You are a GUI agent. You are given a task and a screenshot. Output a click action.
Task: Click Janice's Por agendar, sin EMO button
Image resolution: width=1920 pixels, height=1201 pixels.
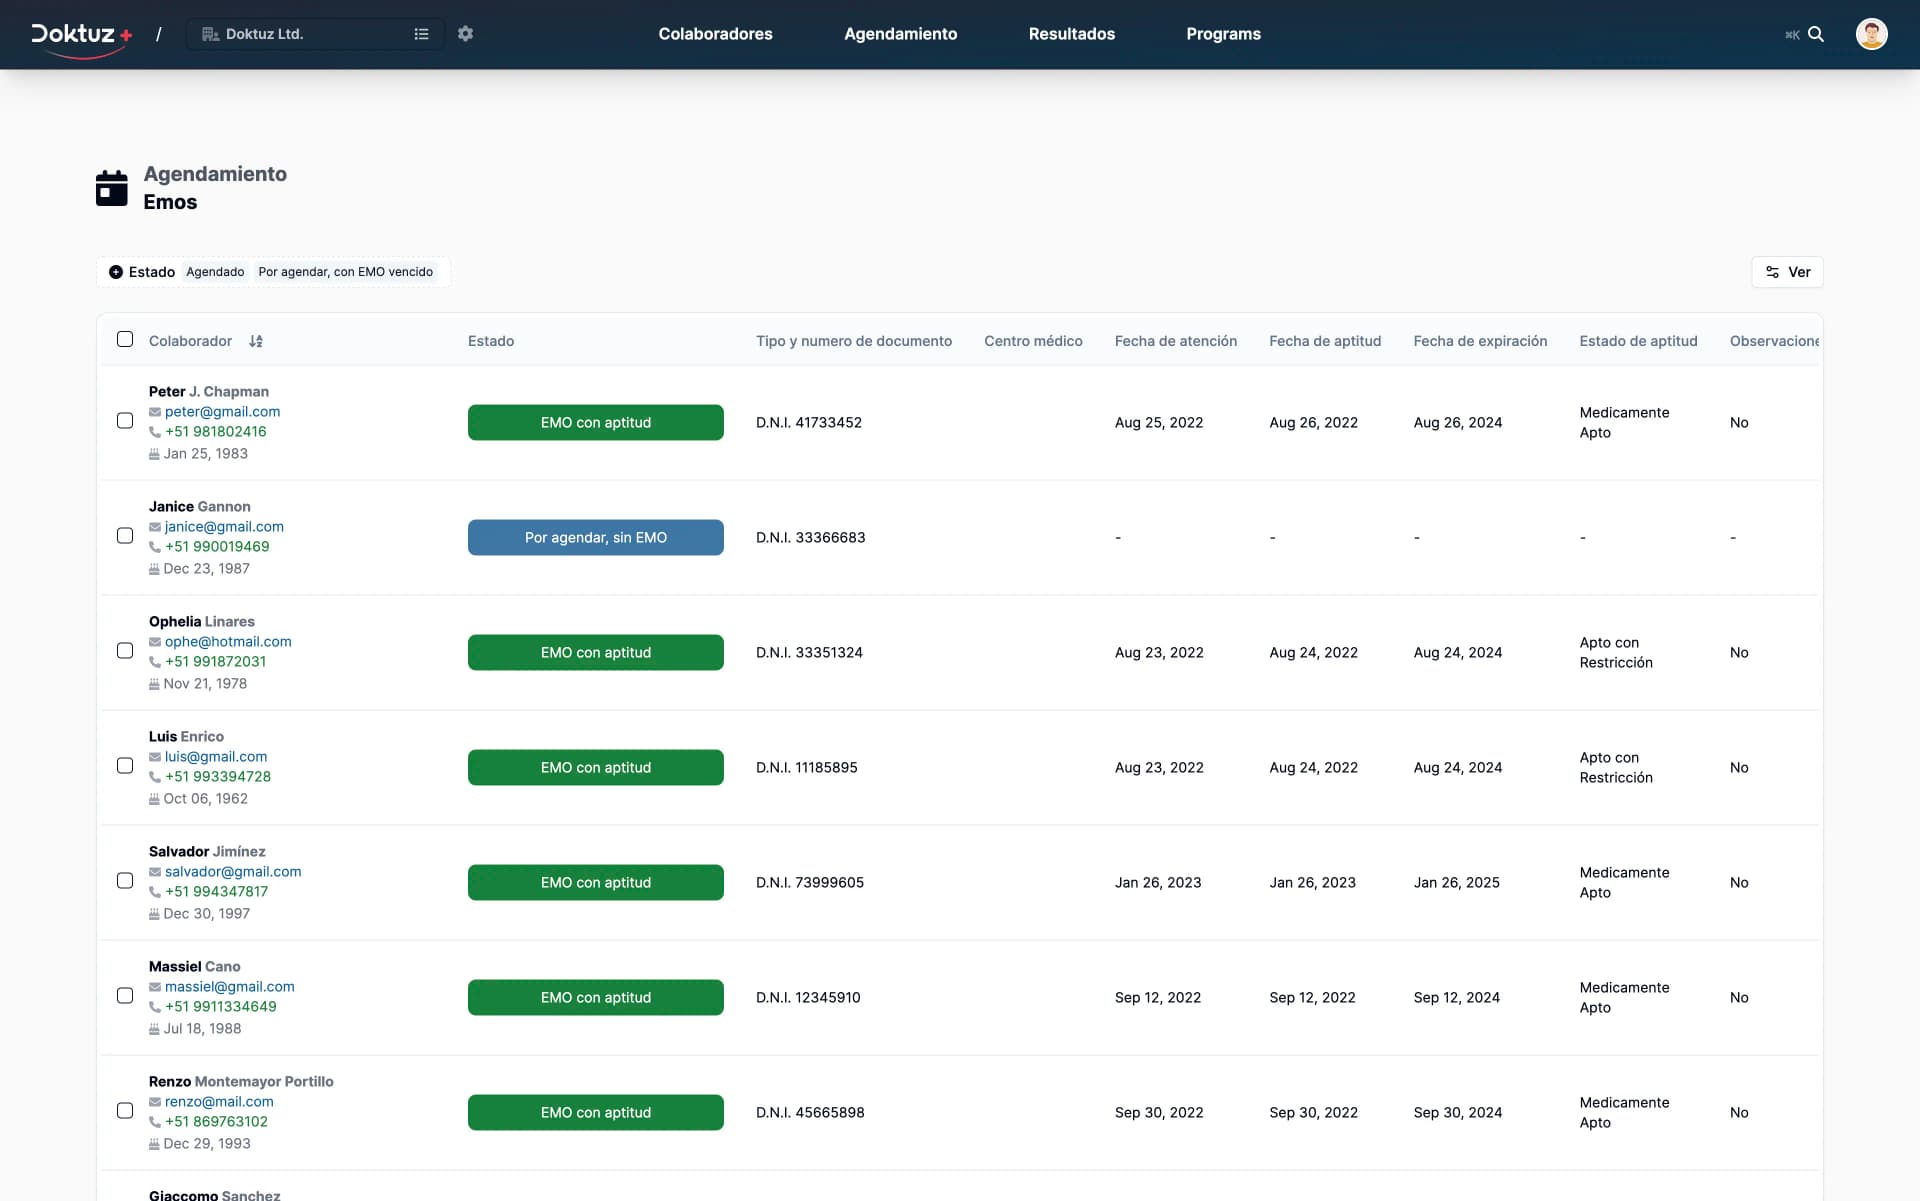point(595,538)
